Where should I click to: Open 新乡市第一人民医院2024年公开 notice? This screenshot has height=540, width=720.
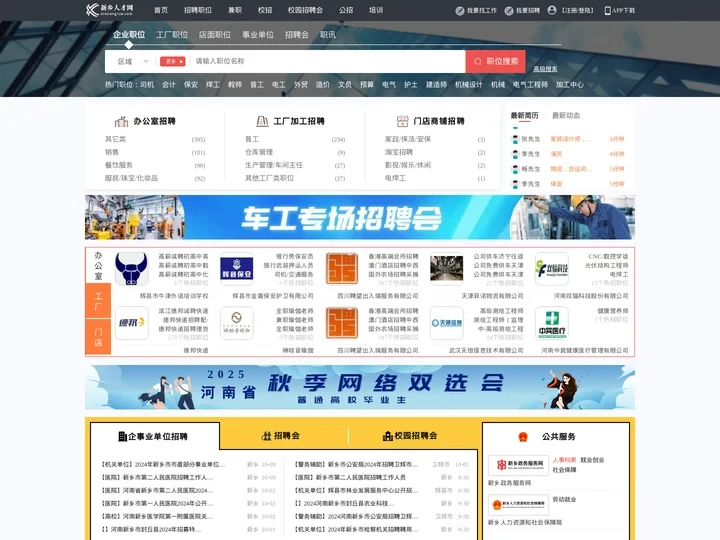pyautogui.click(x=157, y=503)
